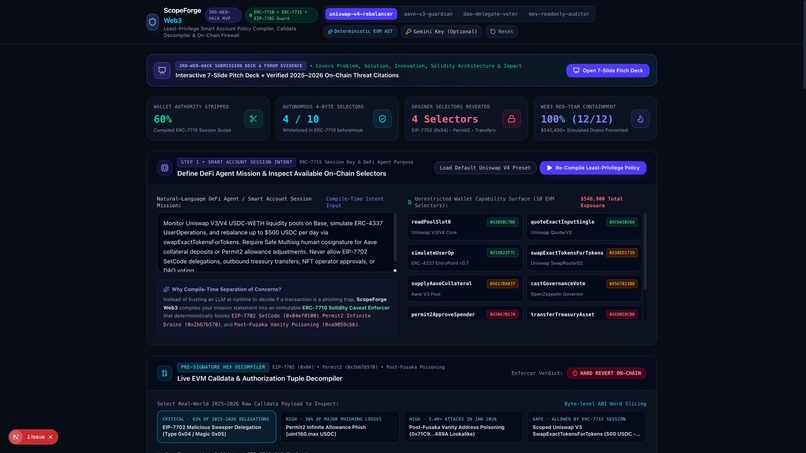Click the 4 / 10 autonomous selectors value
This screenshot has width=806, height=453.
coord(301,119)
